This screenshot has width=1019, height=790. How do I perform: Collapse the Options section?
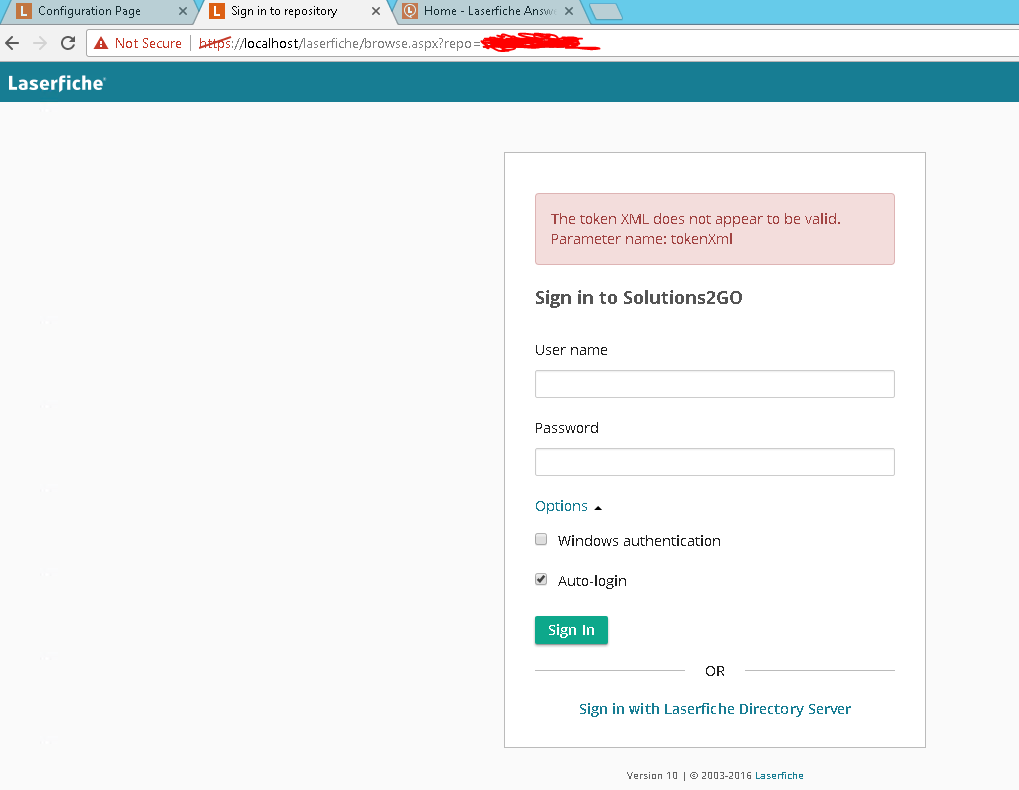pyautogui.click(x=569, y=506)
